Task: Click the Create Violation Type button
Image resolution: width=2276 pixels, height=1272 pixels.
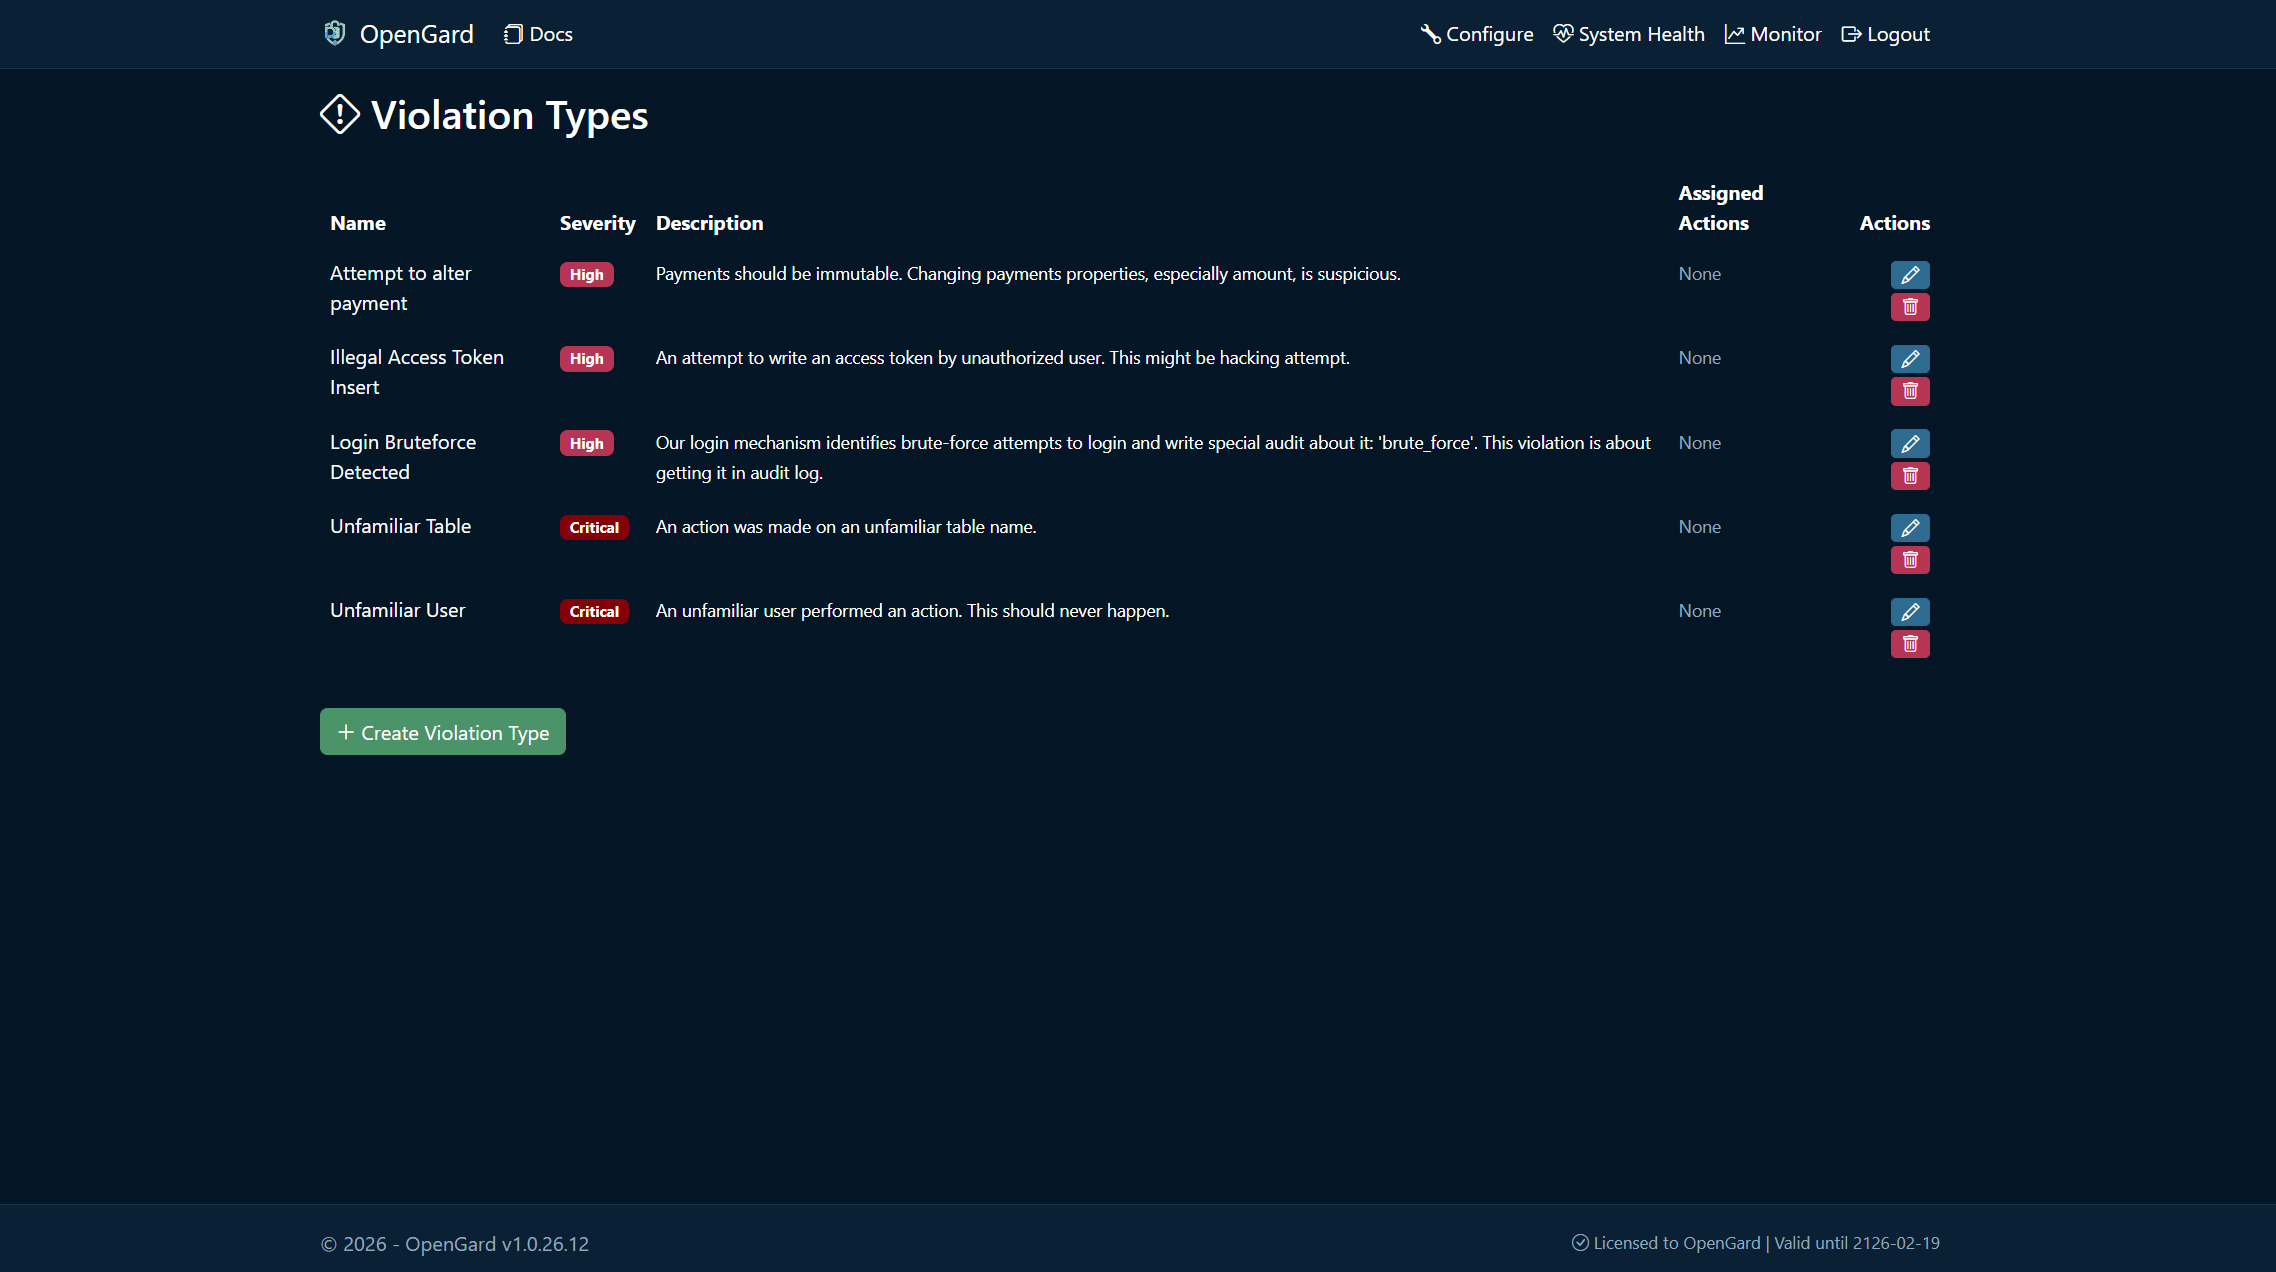Action: pyautogui.click(x=442, y=731)
